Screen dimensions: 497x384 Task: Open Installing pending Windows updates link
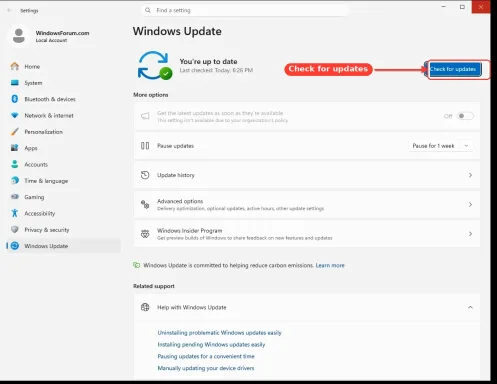(x=211, y=344)
